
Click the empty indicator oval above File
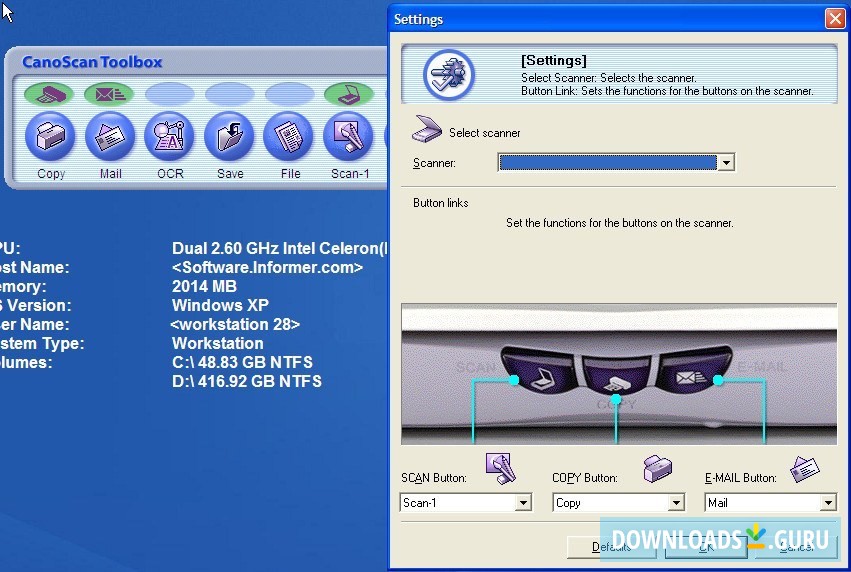coord(289,94)
